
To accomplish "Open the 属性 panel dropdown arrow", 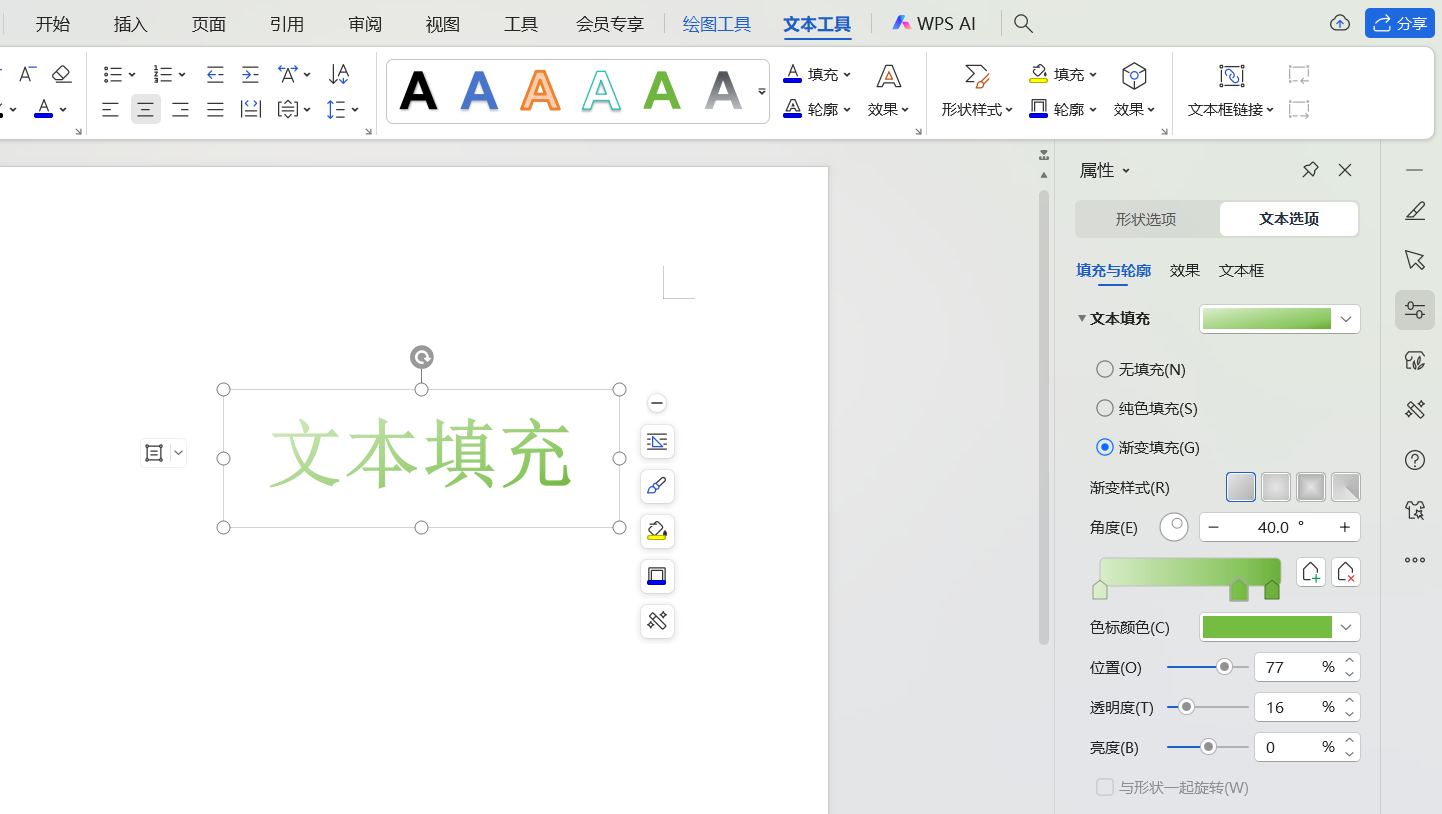I will [1126, 170].
